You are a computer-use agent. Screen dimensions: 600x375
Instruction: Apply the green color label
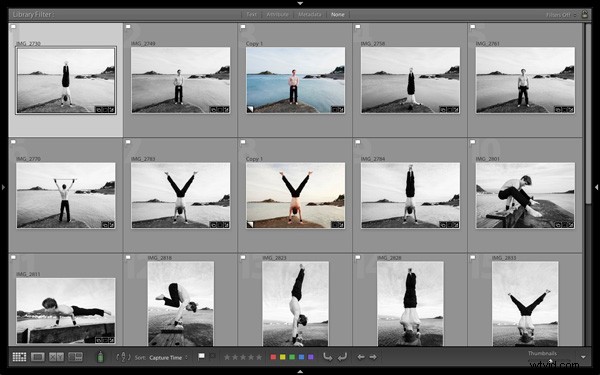pos(292,357)
